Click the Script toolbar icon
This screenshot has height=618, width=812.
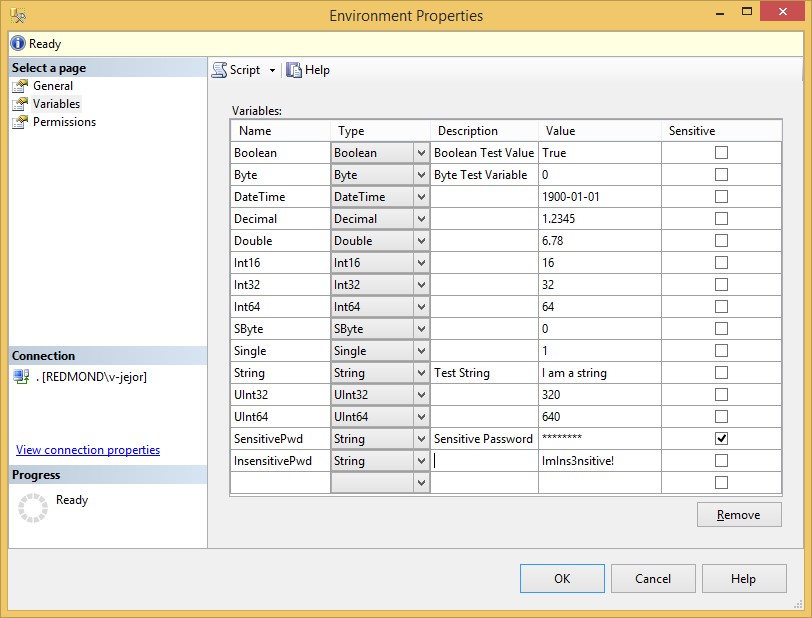(x=219, y=70)
